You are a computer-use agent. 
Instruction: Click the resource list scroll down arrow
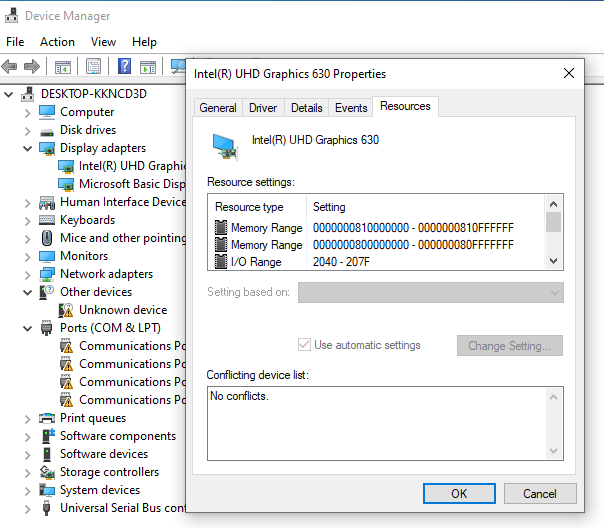click(554, 261)
